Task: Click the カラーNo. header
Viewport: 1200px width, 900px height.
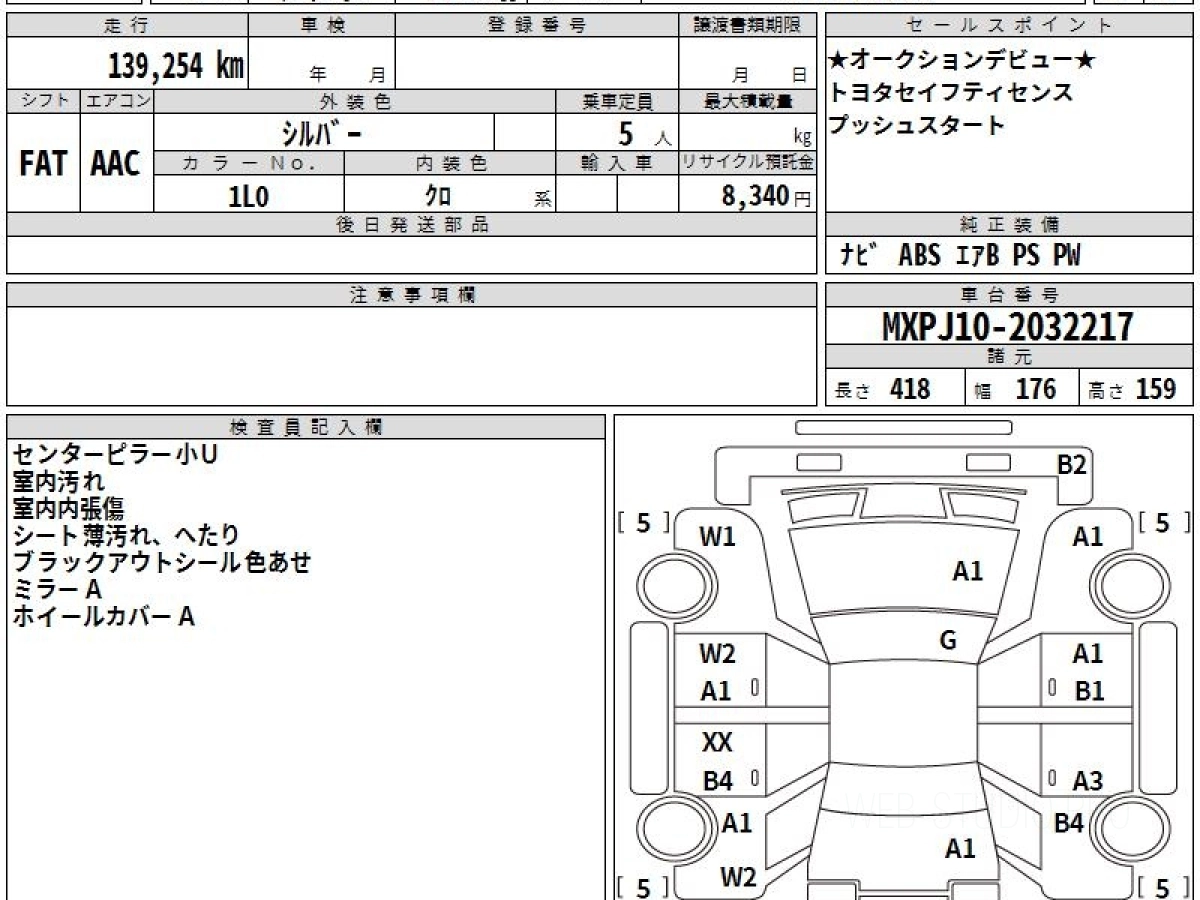Action: pos(249,163)
